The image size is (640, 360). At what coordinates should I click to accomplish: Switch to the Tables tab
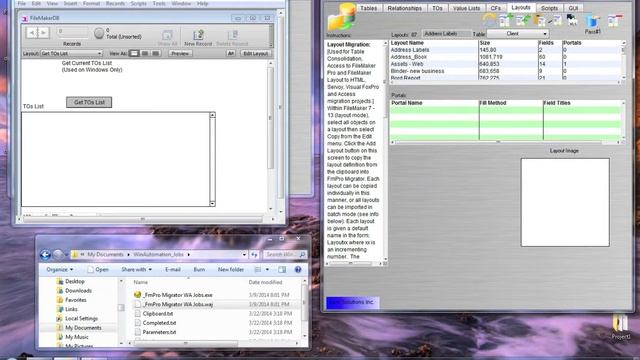coord(369,8)
